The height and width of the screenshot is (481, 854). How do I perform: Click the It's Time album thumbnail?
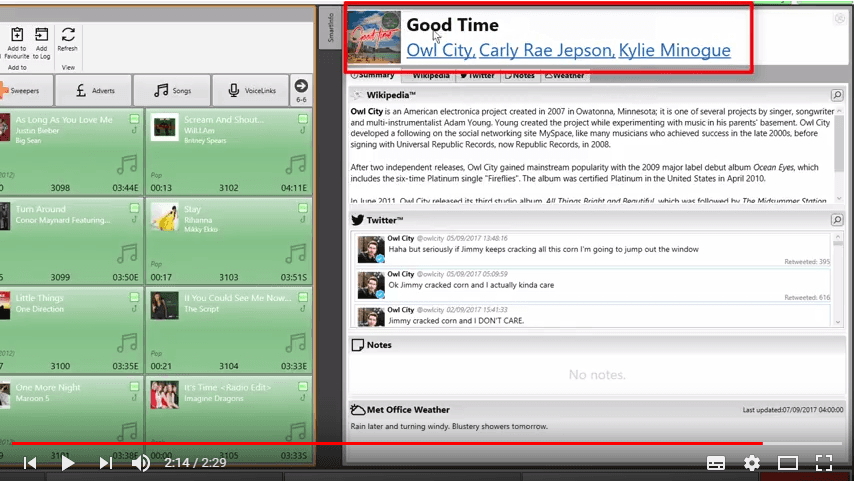click(x=164, y=394)
